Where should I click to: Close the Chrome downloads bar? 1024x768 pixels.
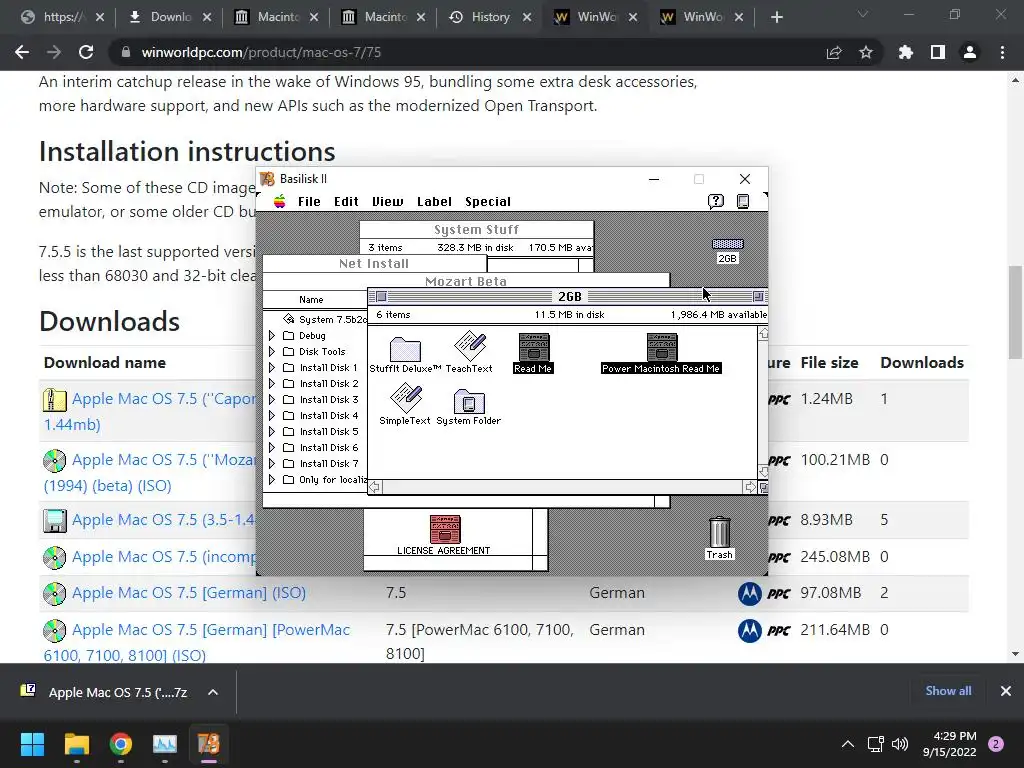[x=1006, y=691]
